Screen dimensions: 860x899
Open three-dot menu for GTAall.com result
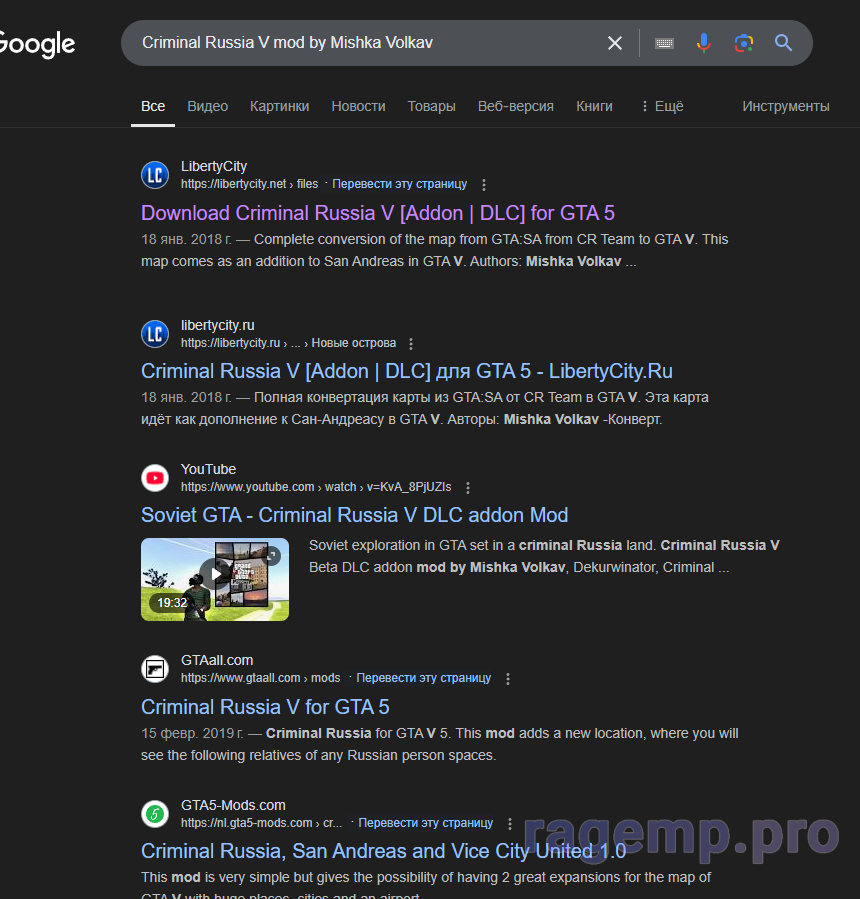click(508, 679)
